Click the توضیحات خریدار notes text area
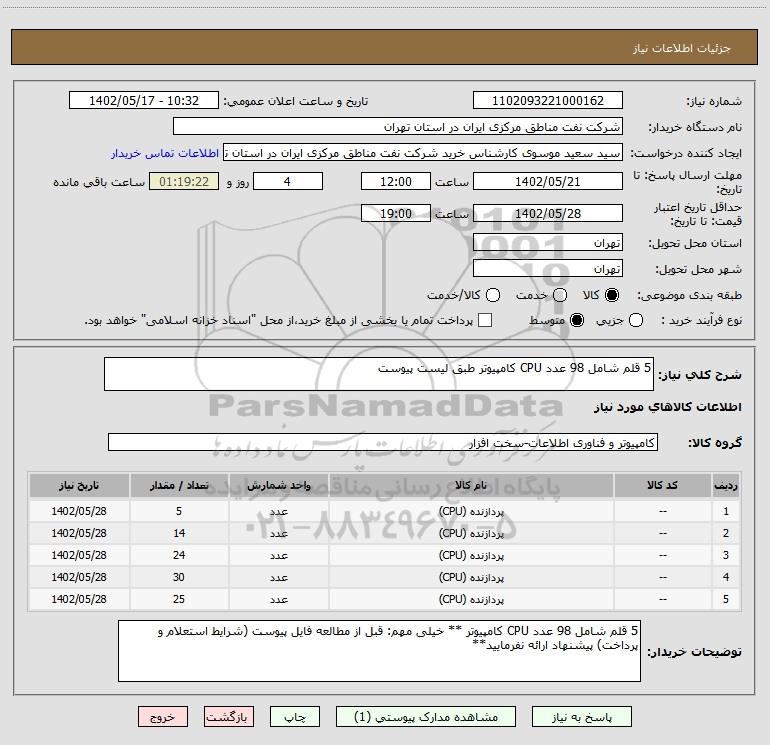770x745 pixels. click(379, 651)
